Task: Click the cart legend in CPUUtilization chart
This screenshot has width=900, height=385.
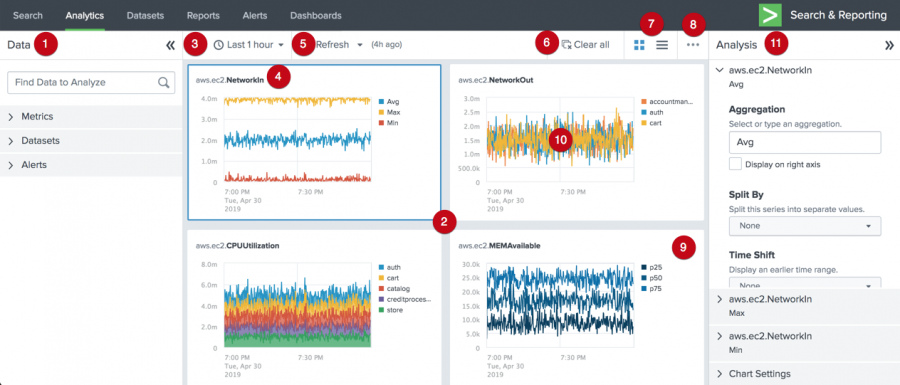Action: coord(389,278)
